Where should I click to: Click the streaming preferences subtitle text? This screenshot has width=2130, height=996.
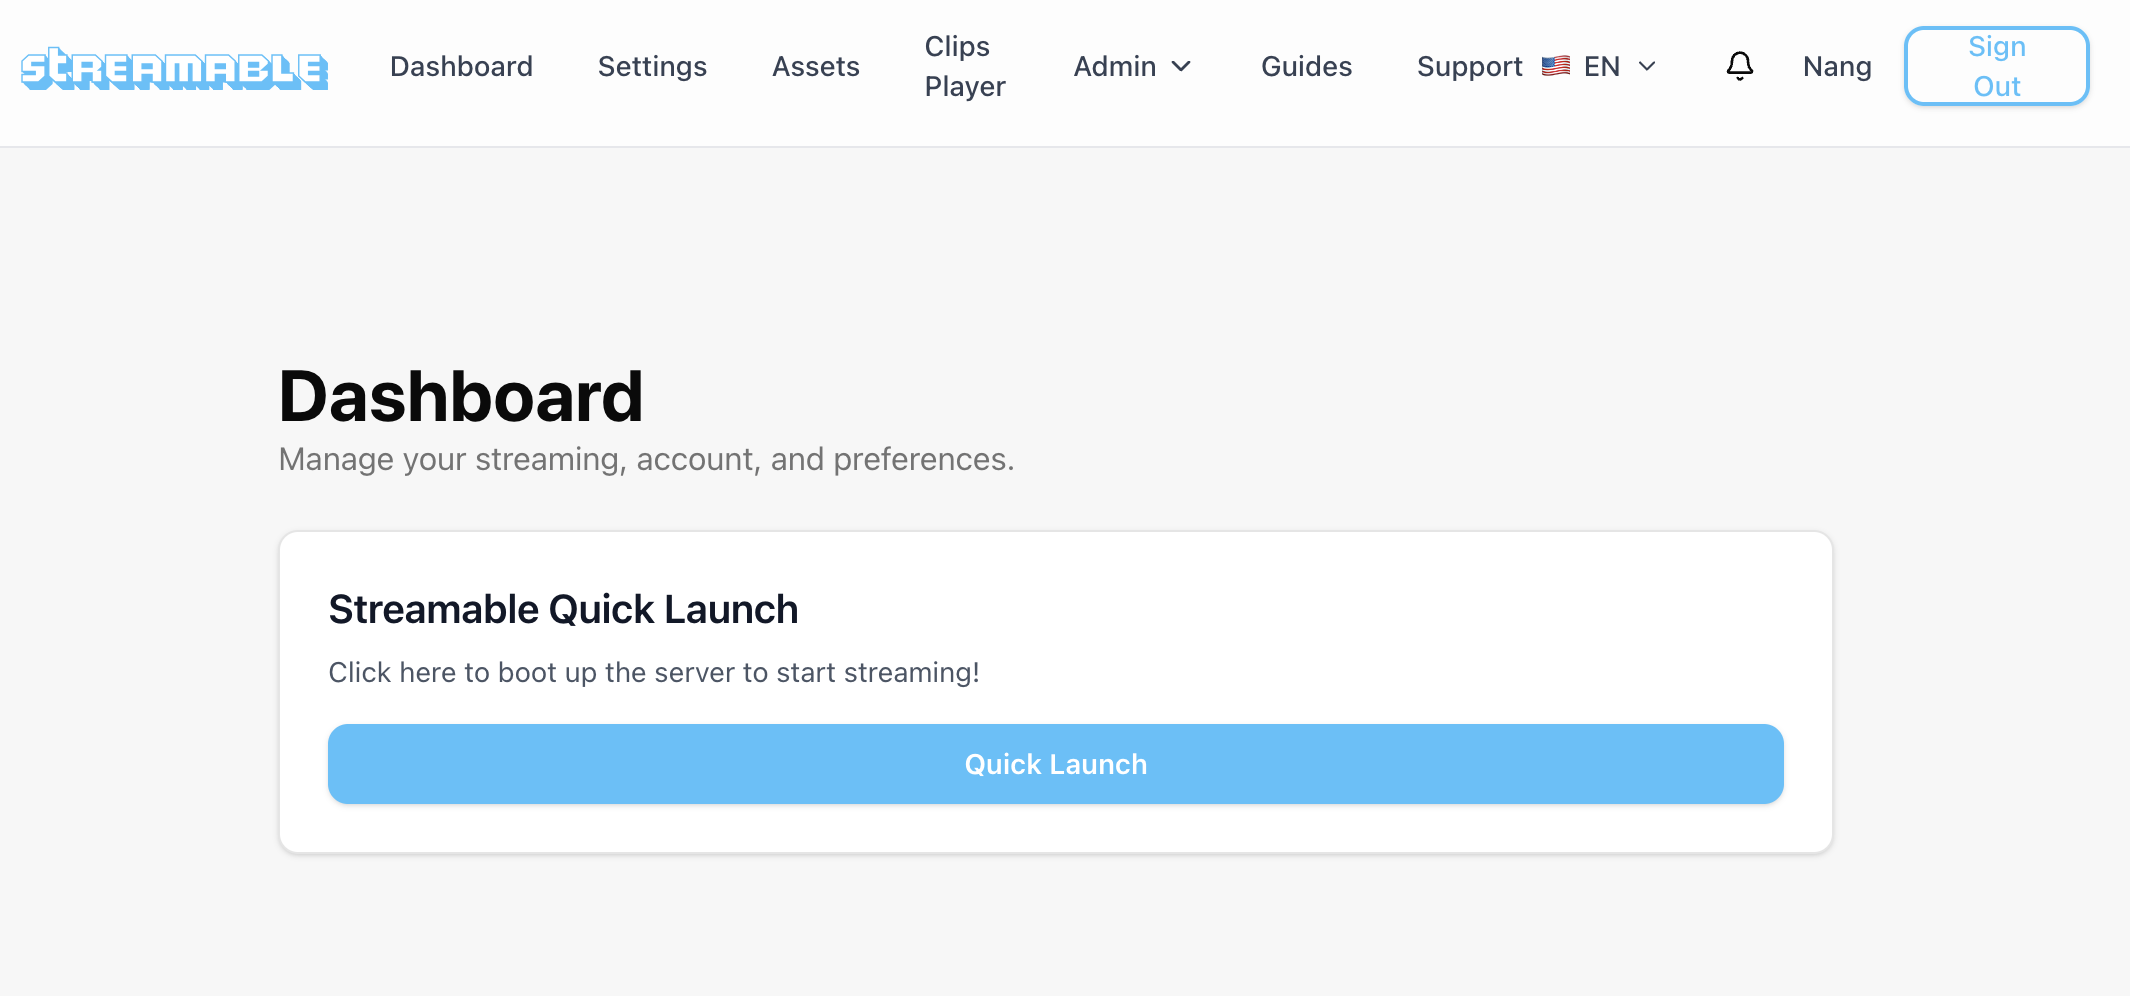pos(646,459)
